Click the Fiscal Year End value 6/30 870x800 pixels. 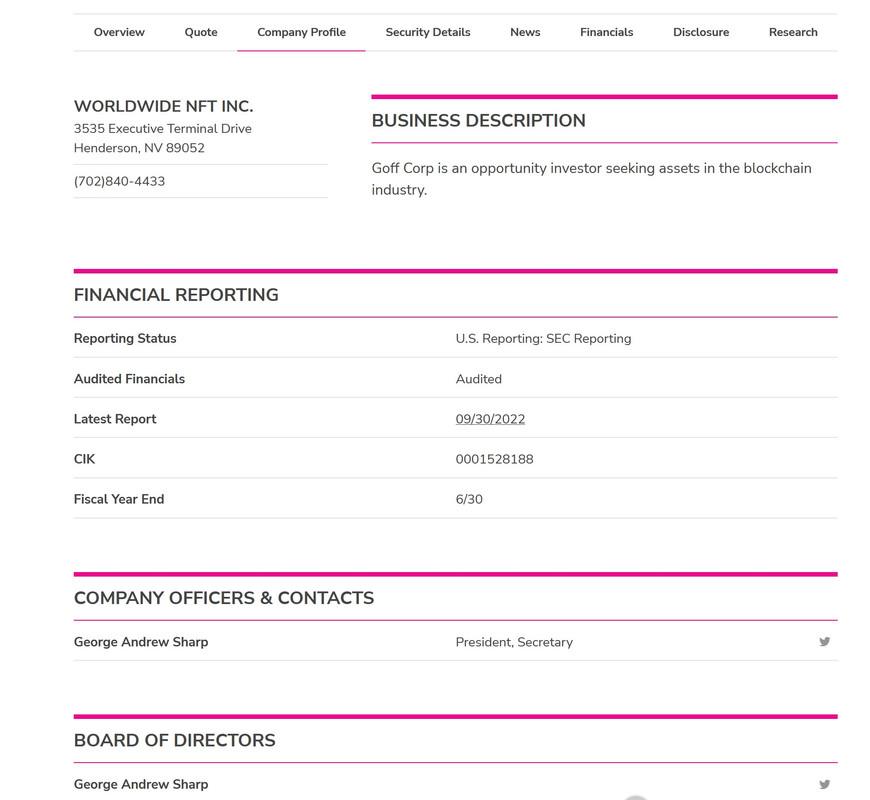469,499
